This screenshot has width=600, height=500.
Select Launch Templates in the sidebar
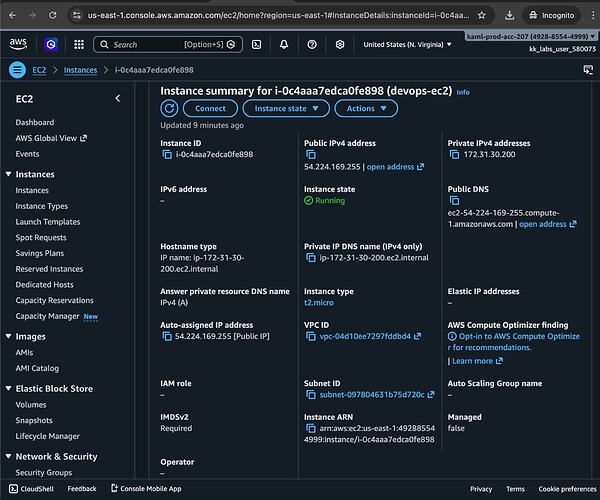(48, 222)
